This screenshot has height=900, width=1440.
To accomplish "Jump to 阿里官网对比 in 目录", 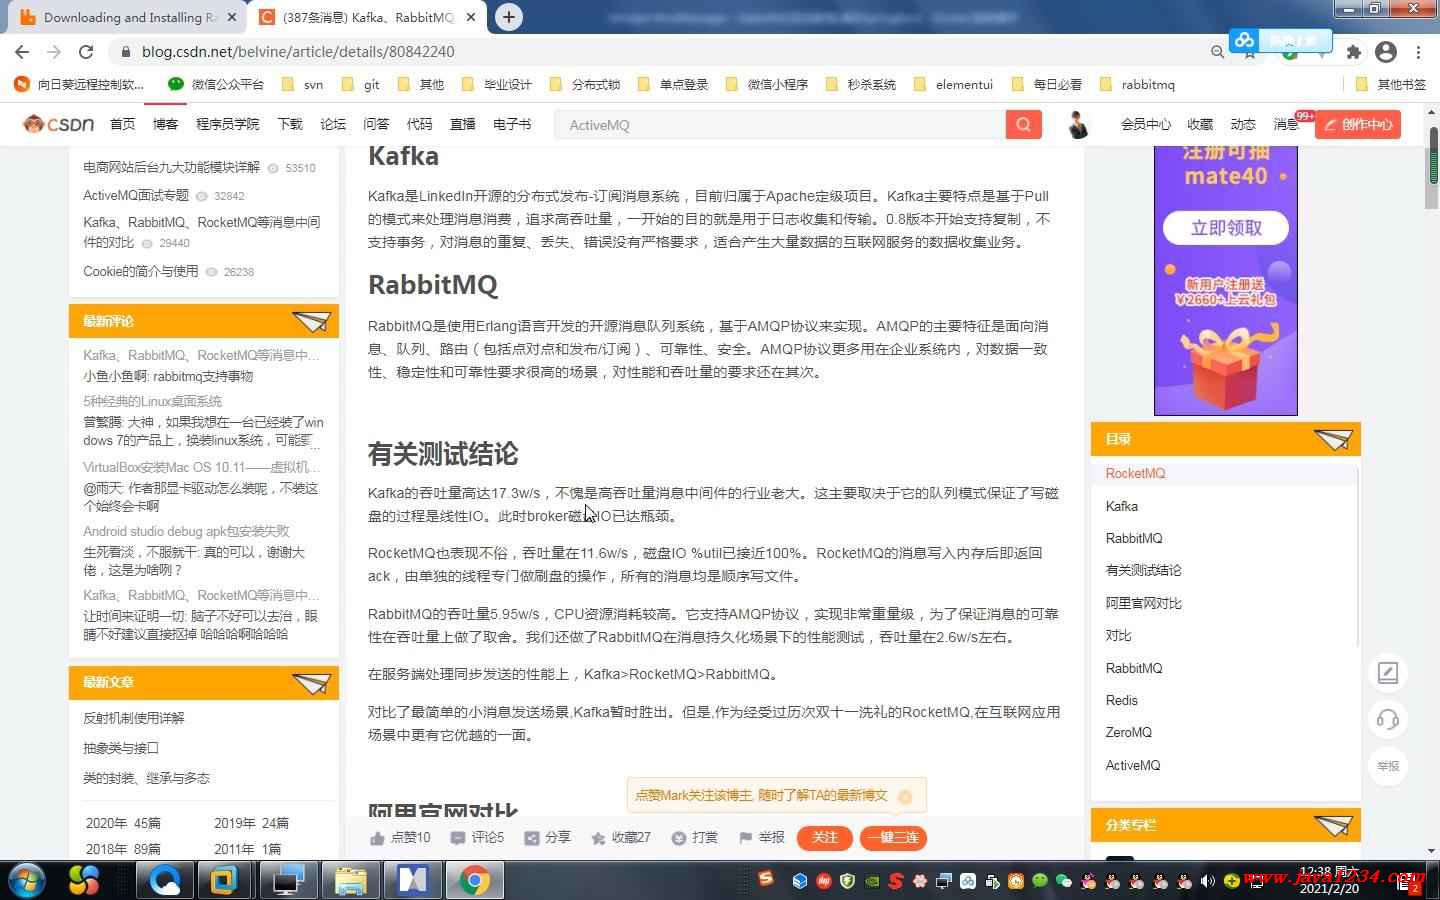I will click(1143, 603).
